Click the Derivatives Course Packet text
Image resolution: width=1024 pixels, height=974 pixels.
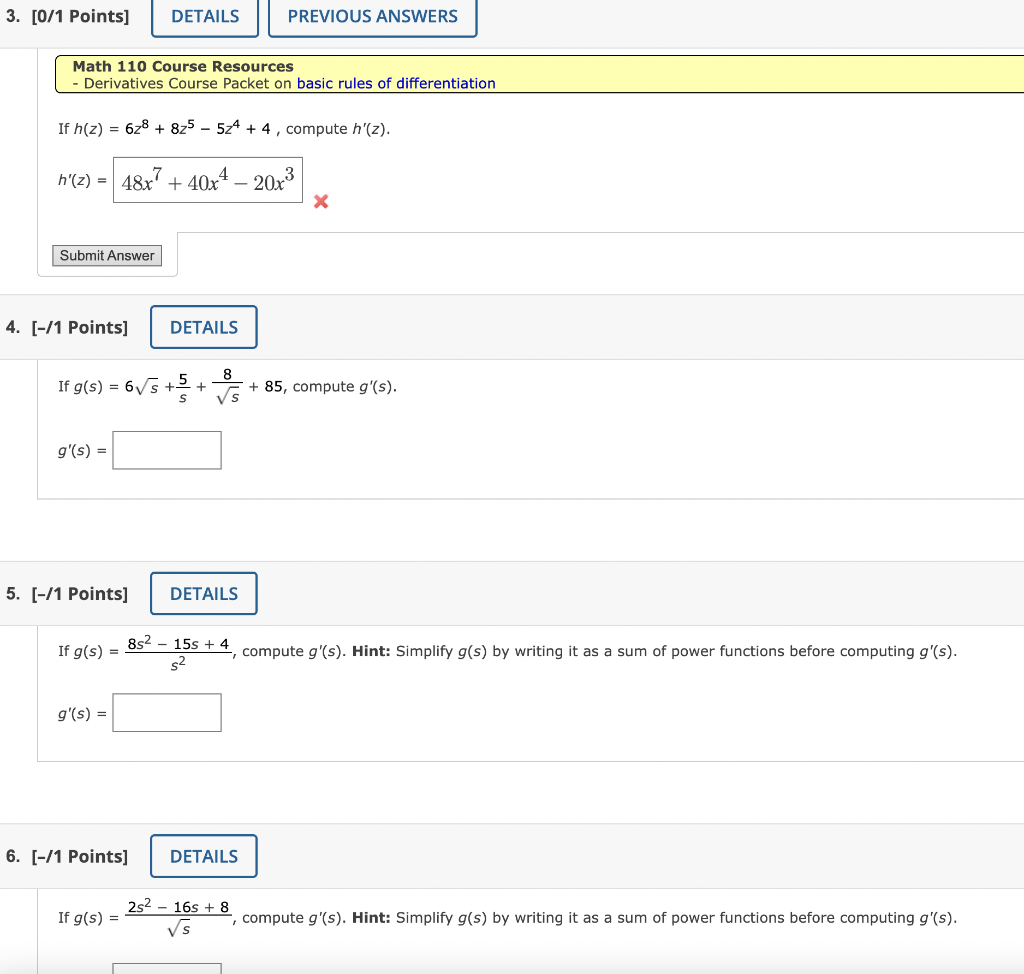(180, 83)
